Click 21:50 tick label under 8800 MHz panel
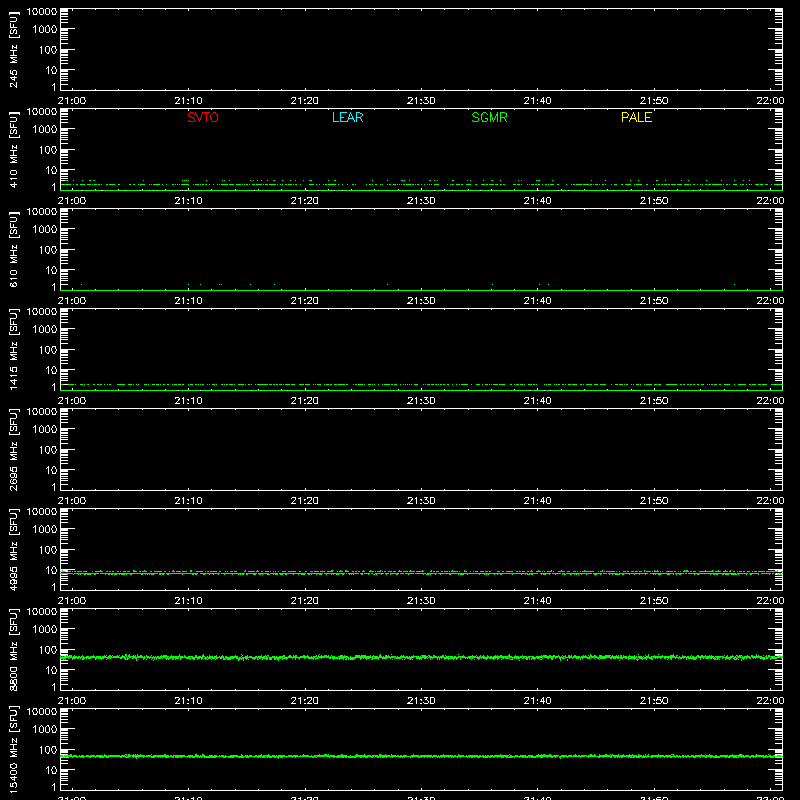The width and height of the screenshot is (800, 800). coord(654,701)
